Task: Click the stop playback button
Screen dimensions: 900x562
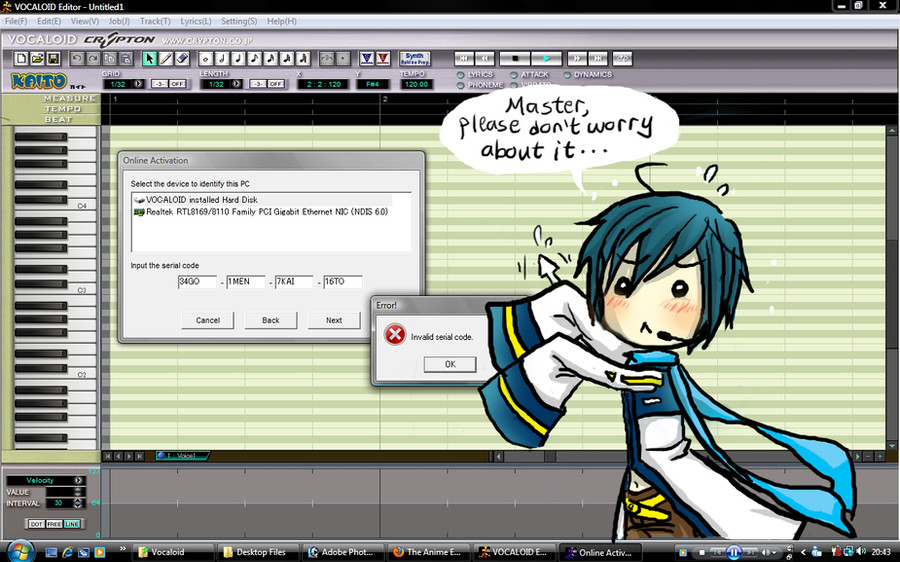Action: pyautogui.click(x=515, y=58)
